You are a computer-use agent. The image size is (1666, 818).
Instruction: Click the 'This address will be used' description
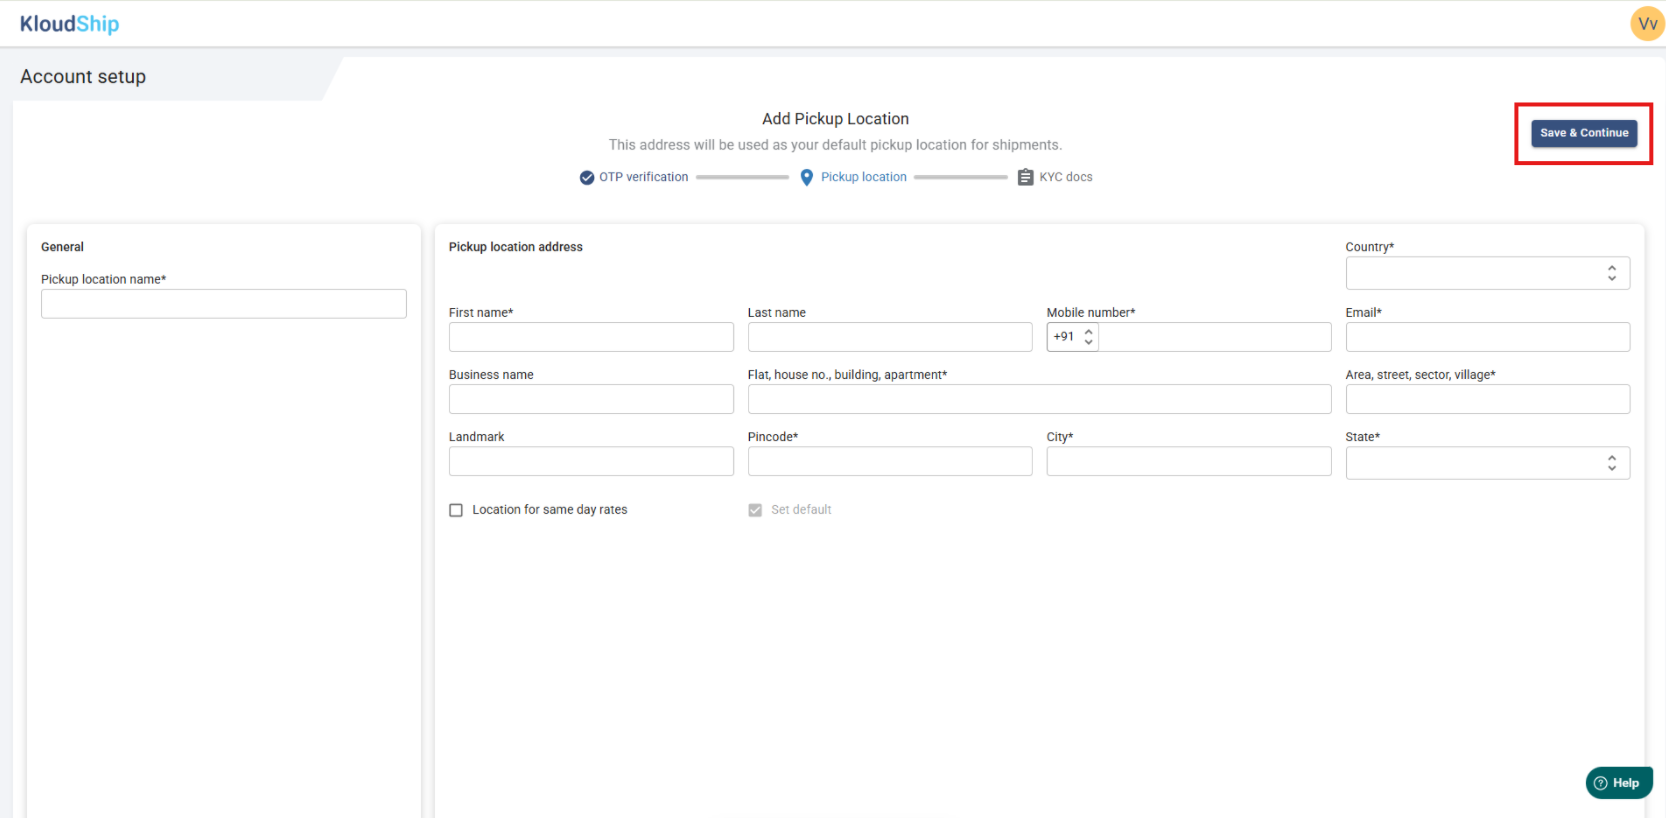pos(835,145)
